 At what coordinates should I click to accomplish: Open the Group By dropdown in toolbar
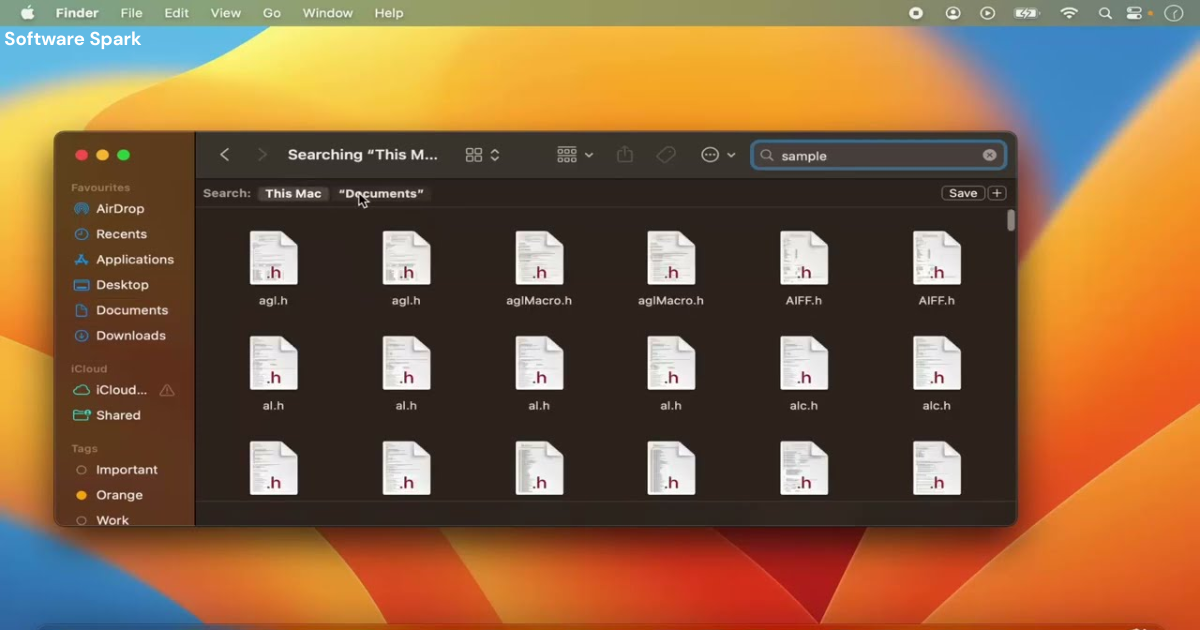(x=575, y=155)
